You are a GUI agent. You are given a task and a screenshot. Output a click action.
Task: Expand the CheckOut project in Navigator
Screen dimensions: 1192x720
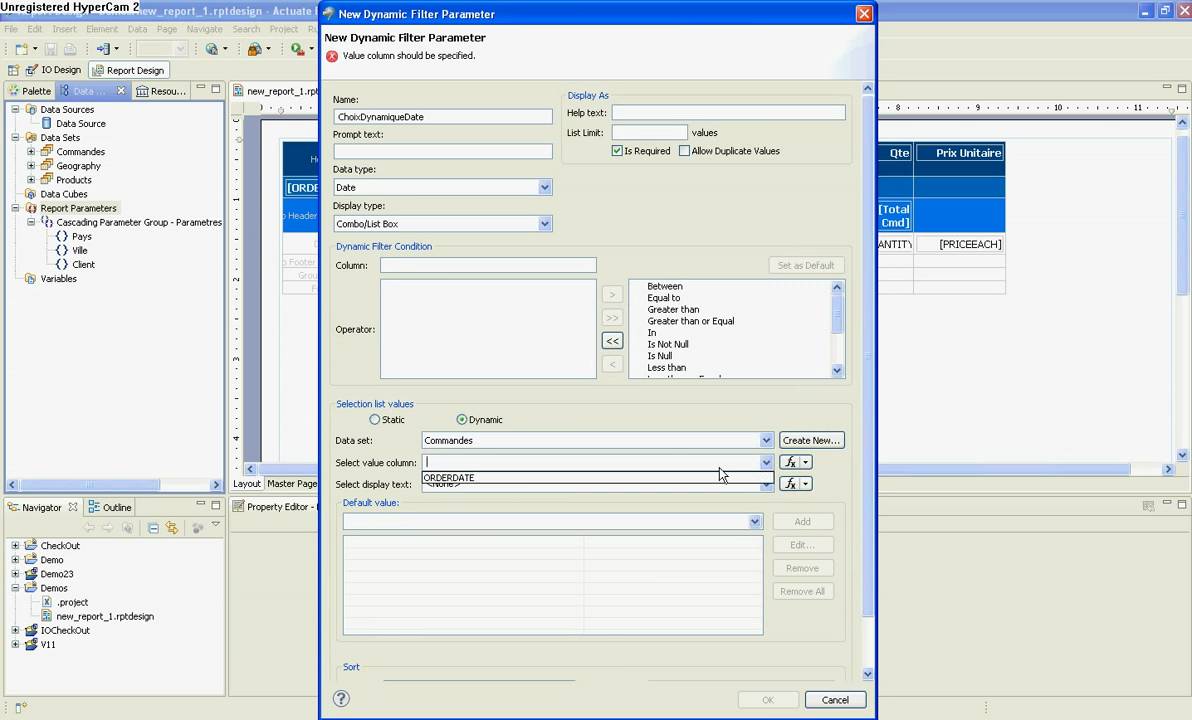[15, 545]
